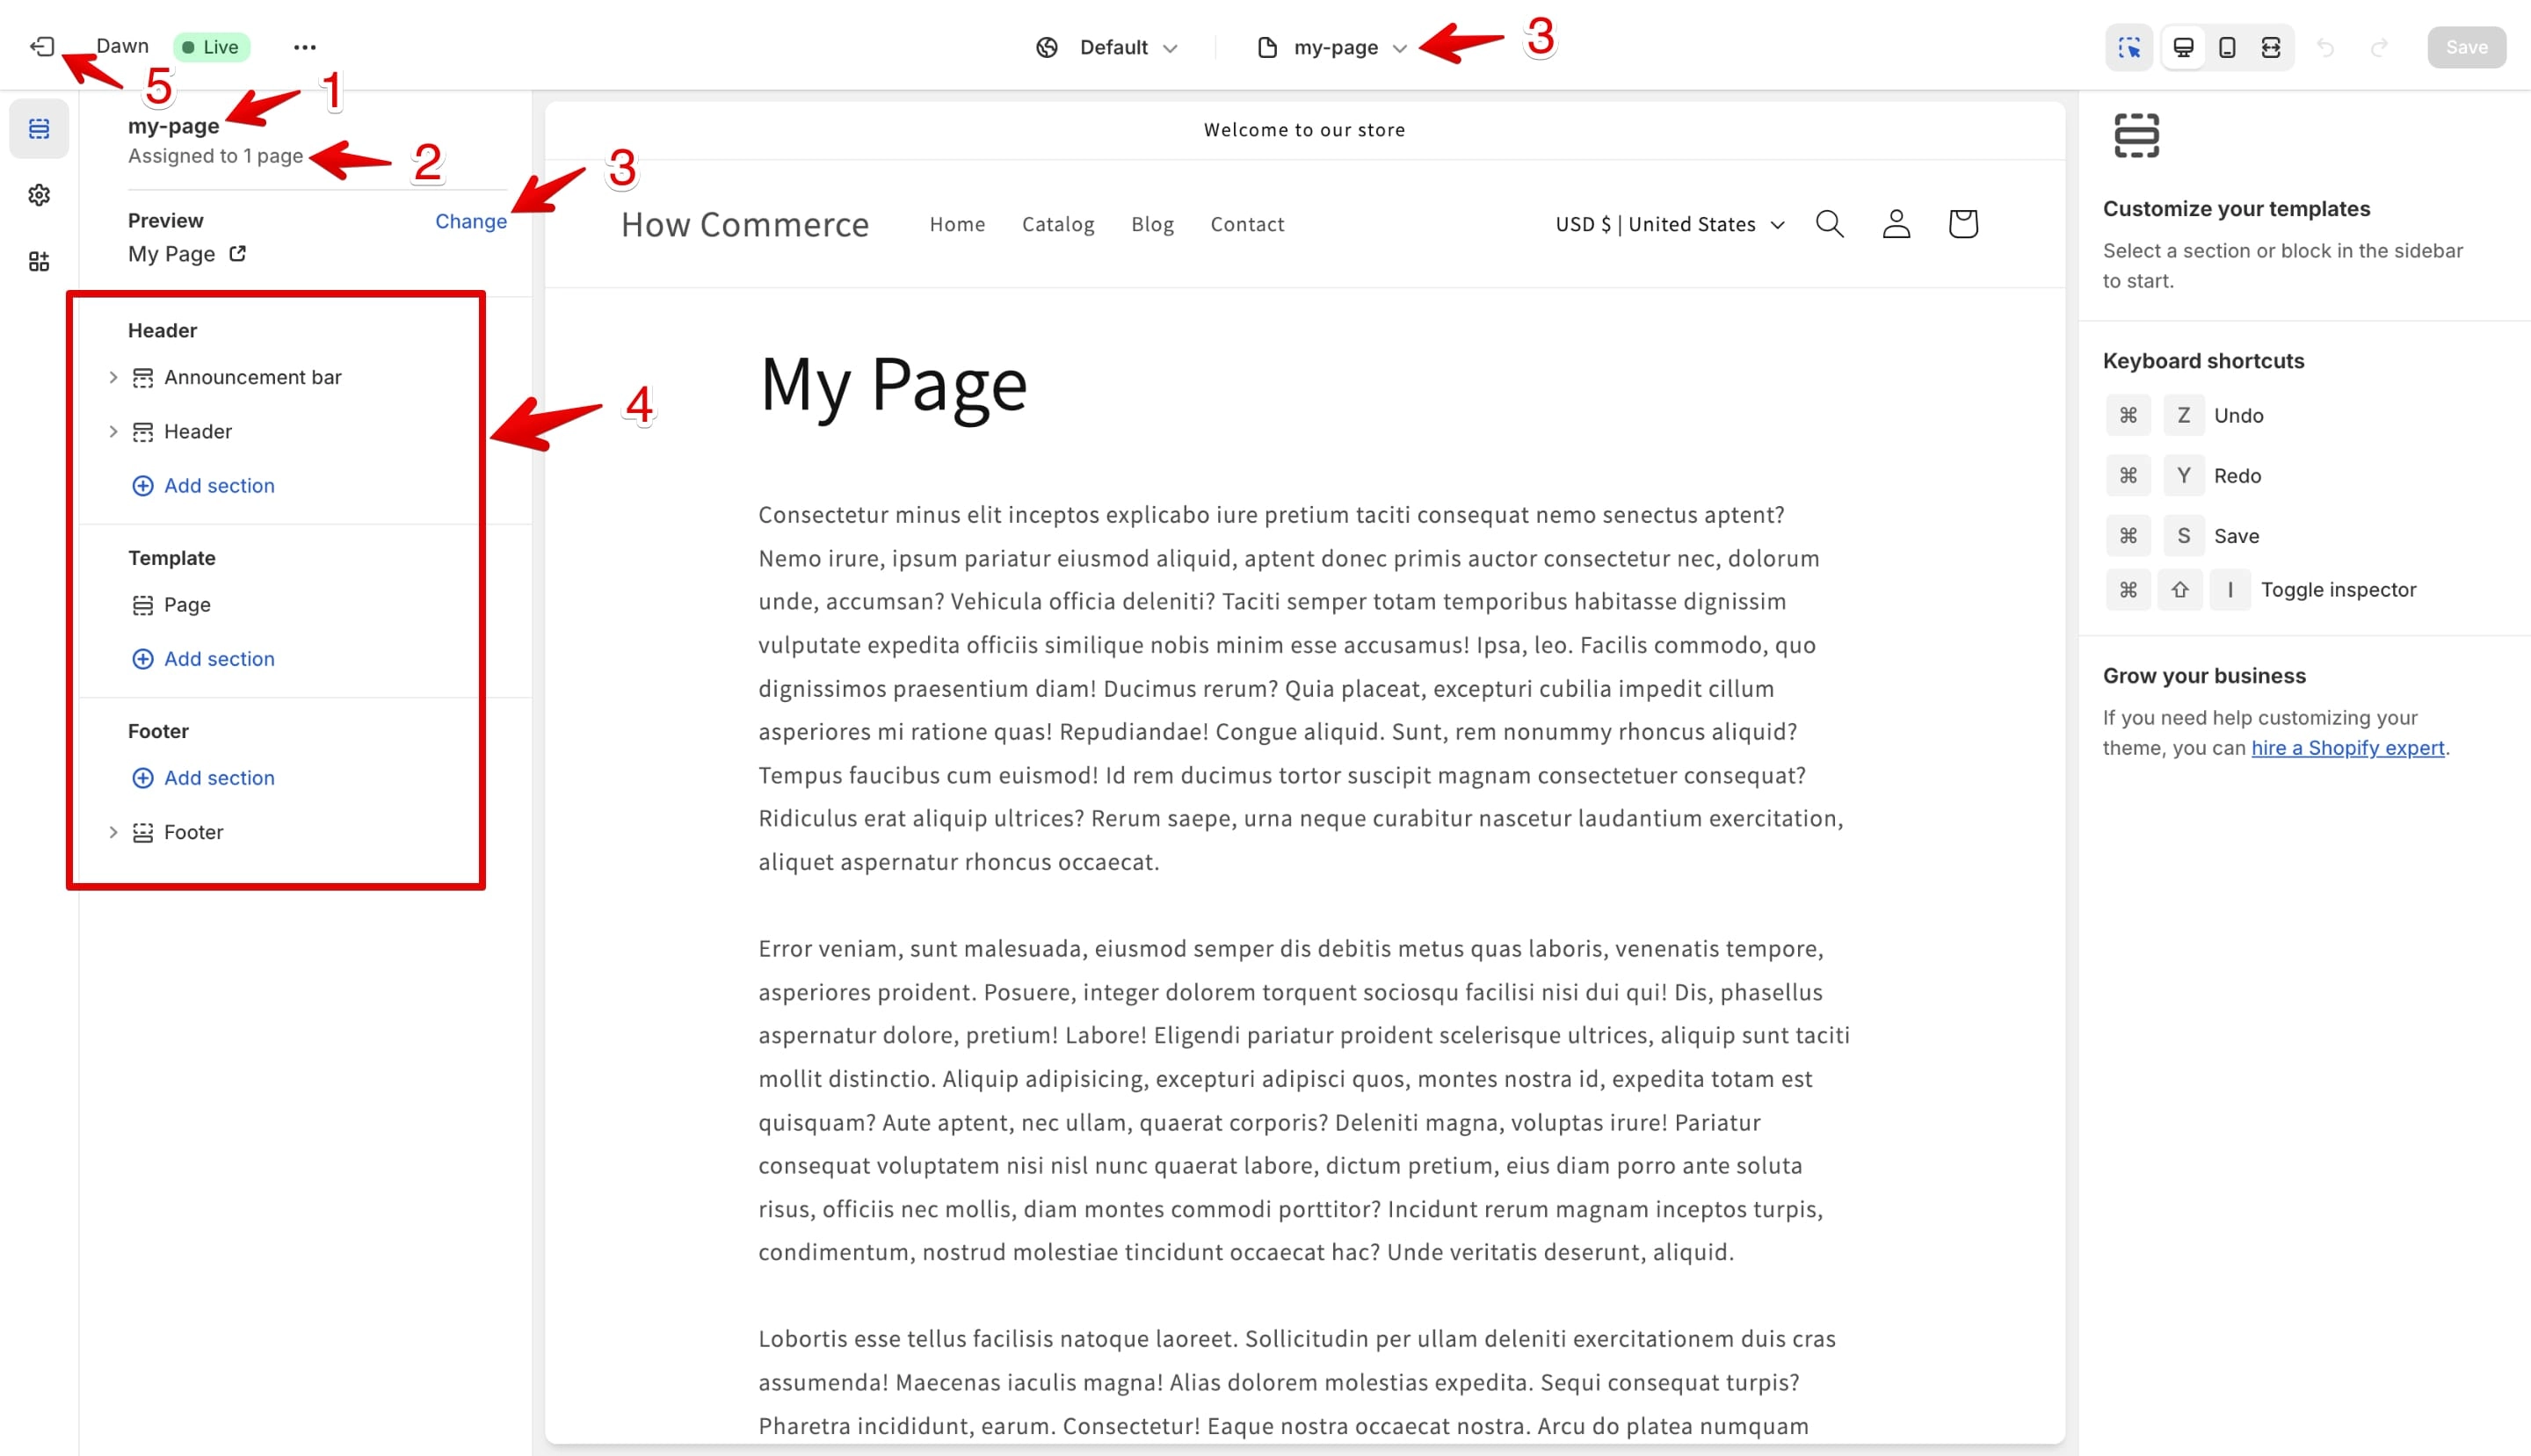Click the Dawn theme name
2531x1456 pixels.
(x=122, y=46)
